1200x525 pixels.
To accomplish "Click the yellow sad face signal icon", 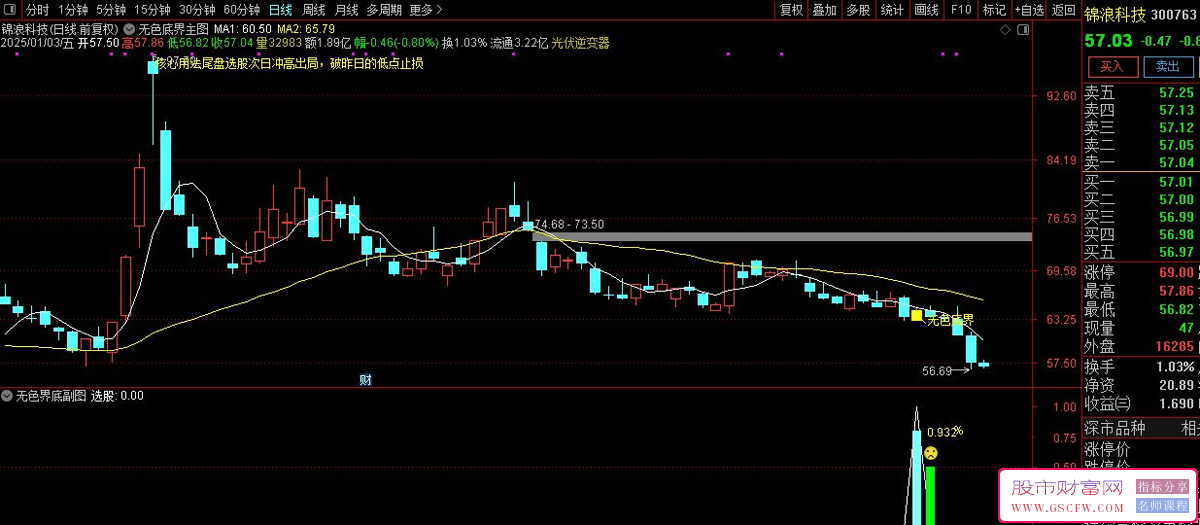I will tap(931, 453).
